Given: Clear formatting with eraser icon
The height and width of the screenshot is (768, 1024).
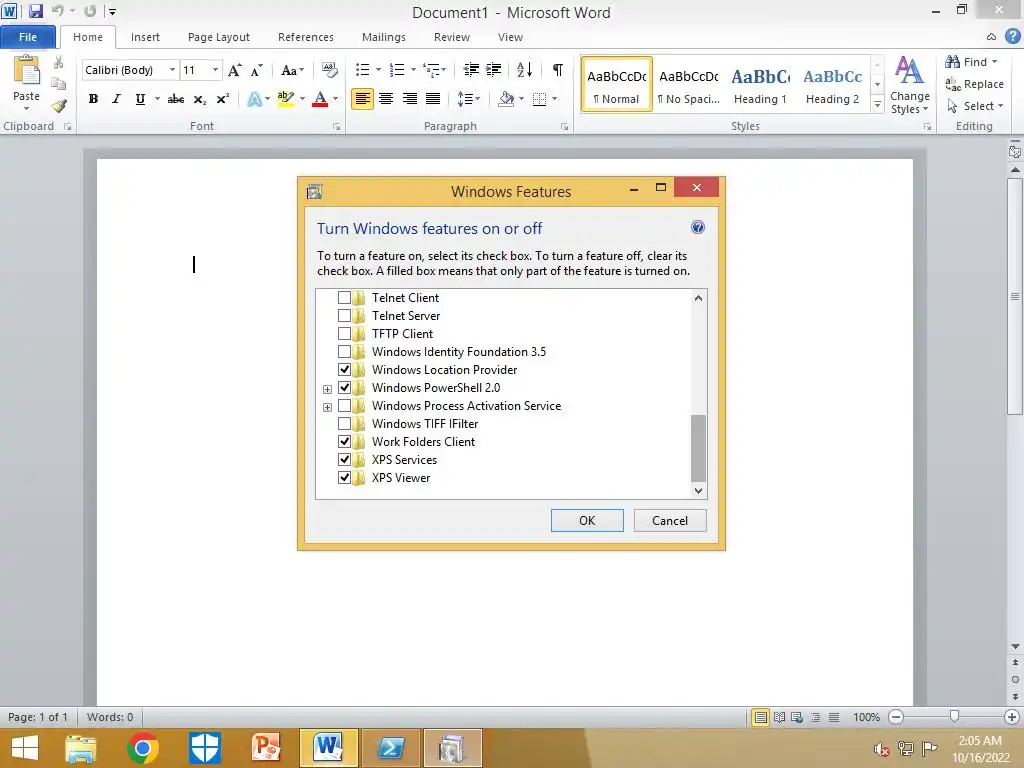Looking at the screenshot, I should click(330, 70).
